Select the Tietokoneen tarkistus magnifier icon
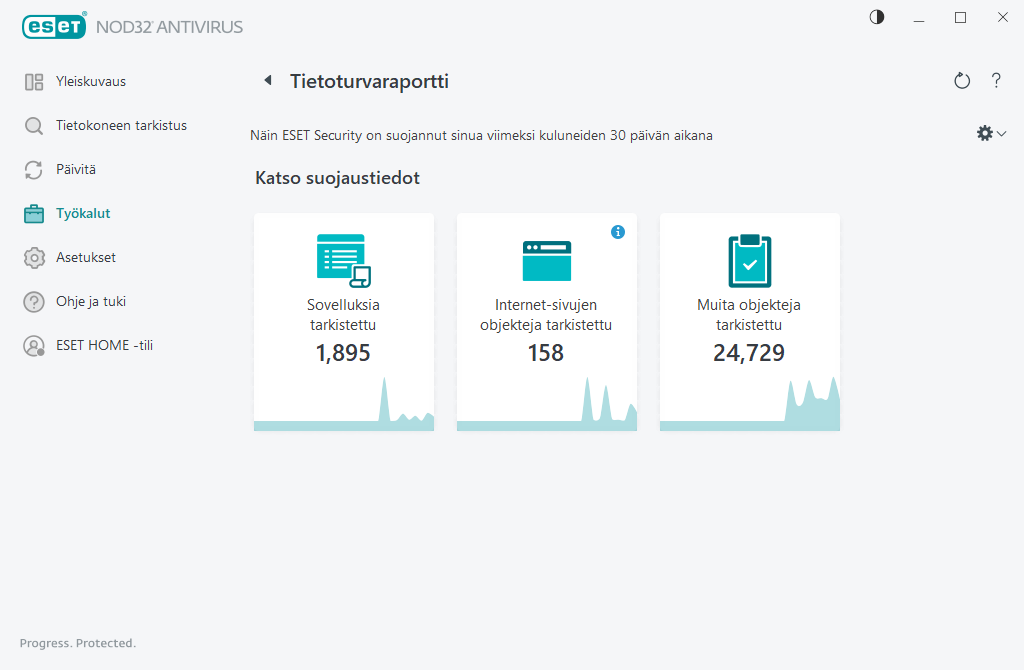 coord(33,125)
